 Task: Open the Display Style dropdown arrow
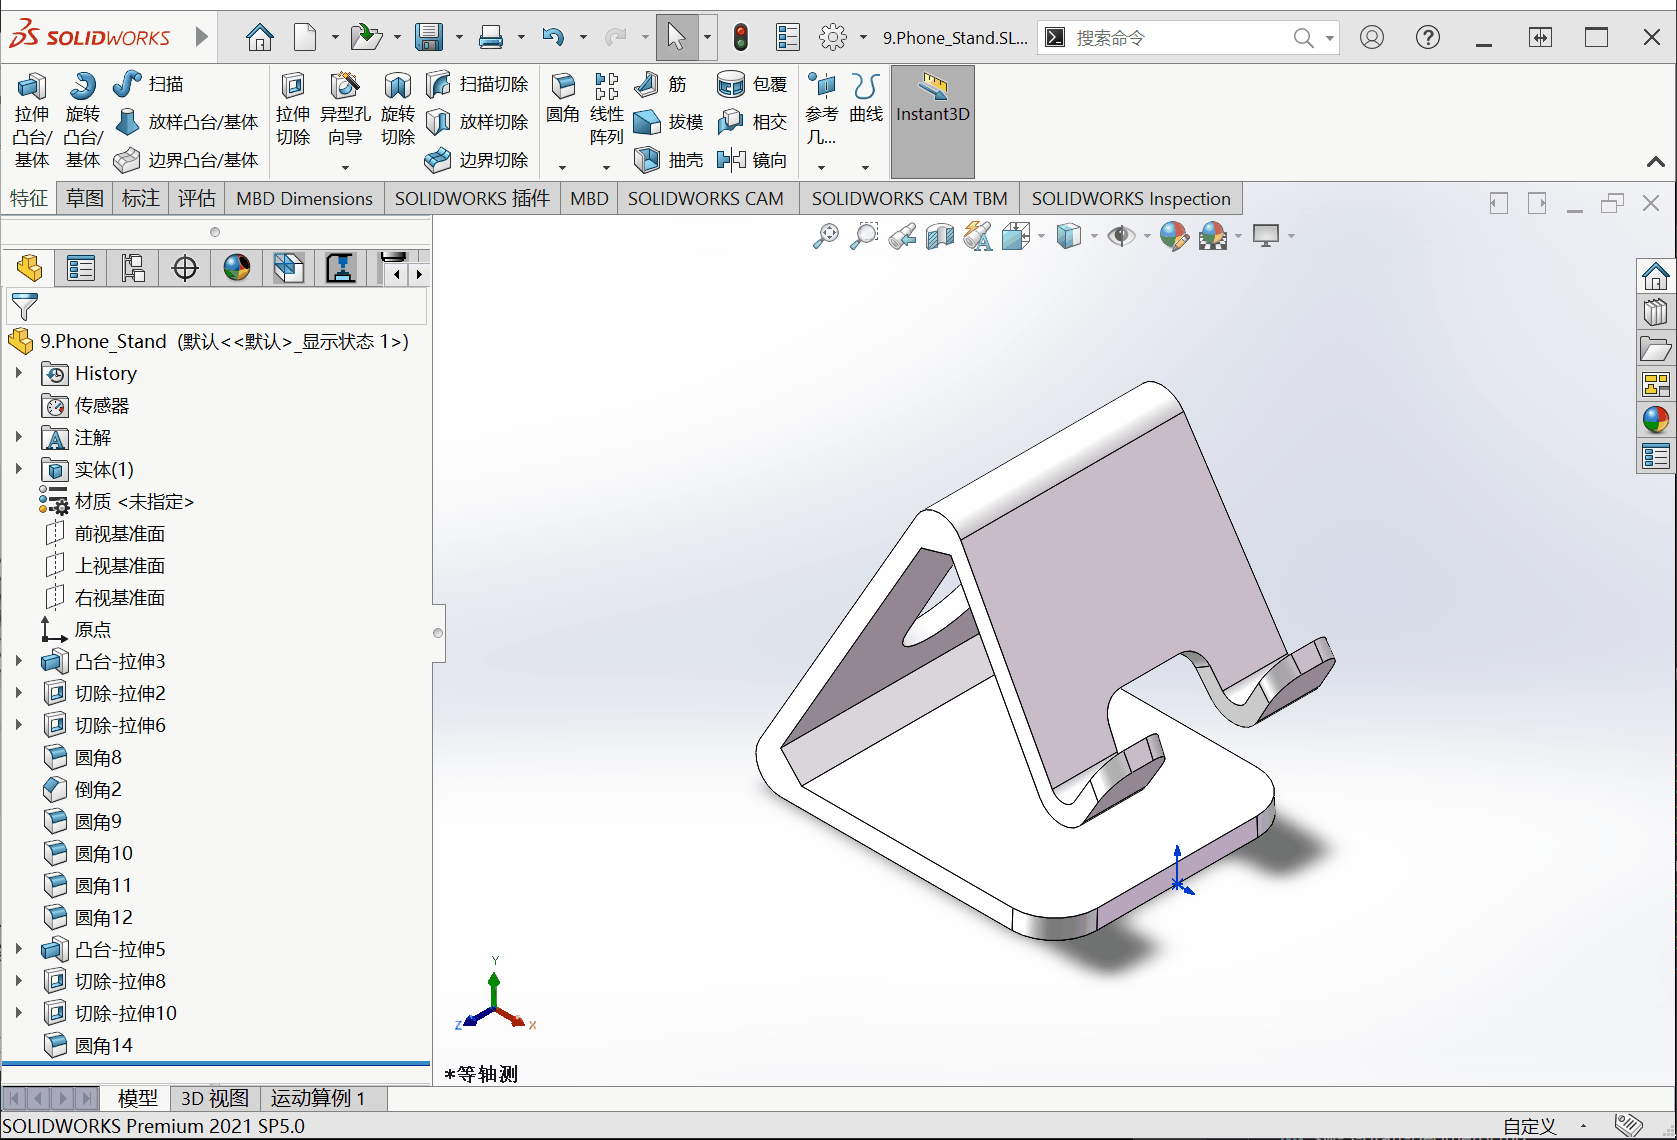pos(1094,236)
